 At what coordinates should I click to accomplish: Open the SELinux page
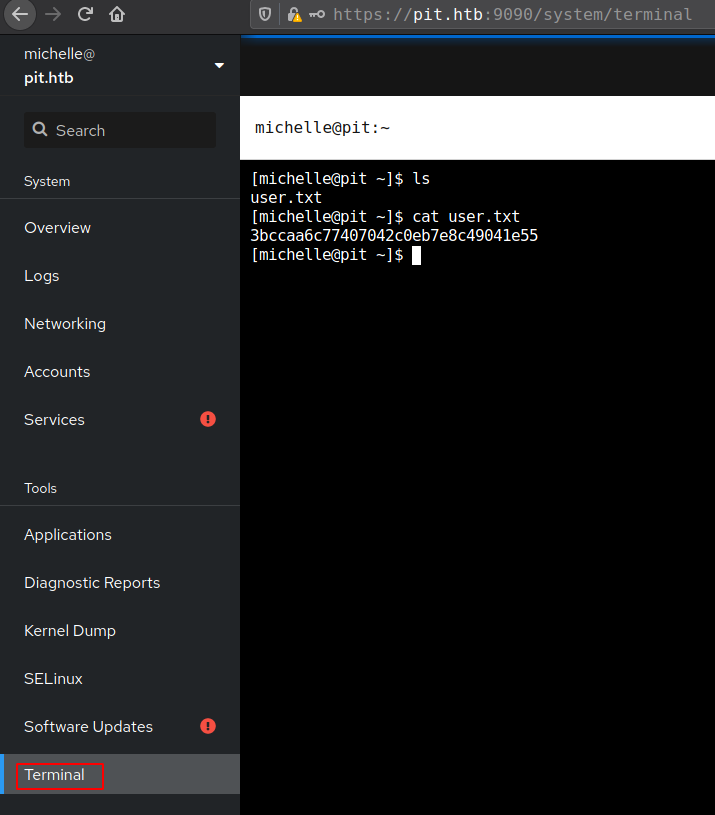tap(54, 679)
